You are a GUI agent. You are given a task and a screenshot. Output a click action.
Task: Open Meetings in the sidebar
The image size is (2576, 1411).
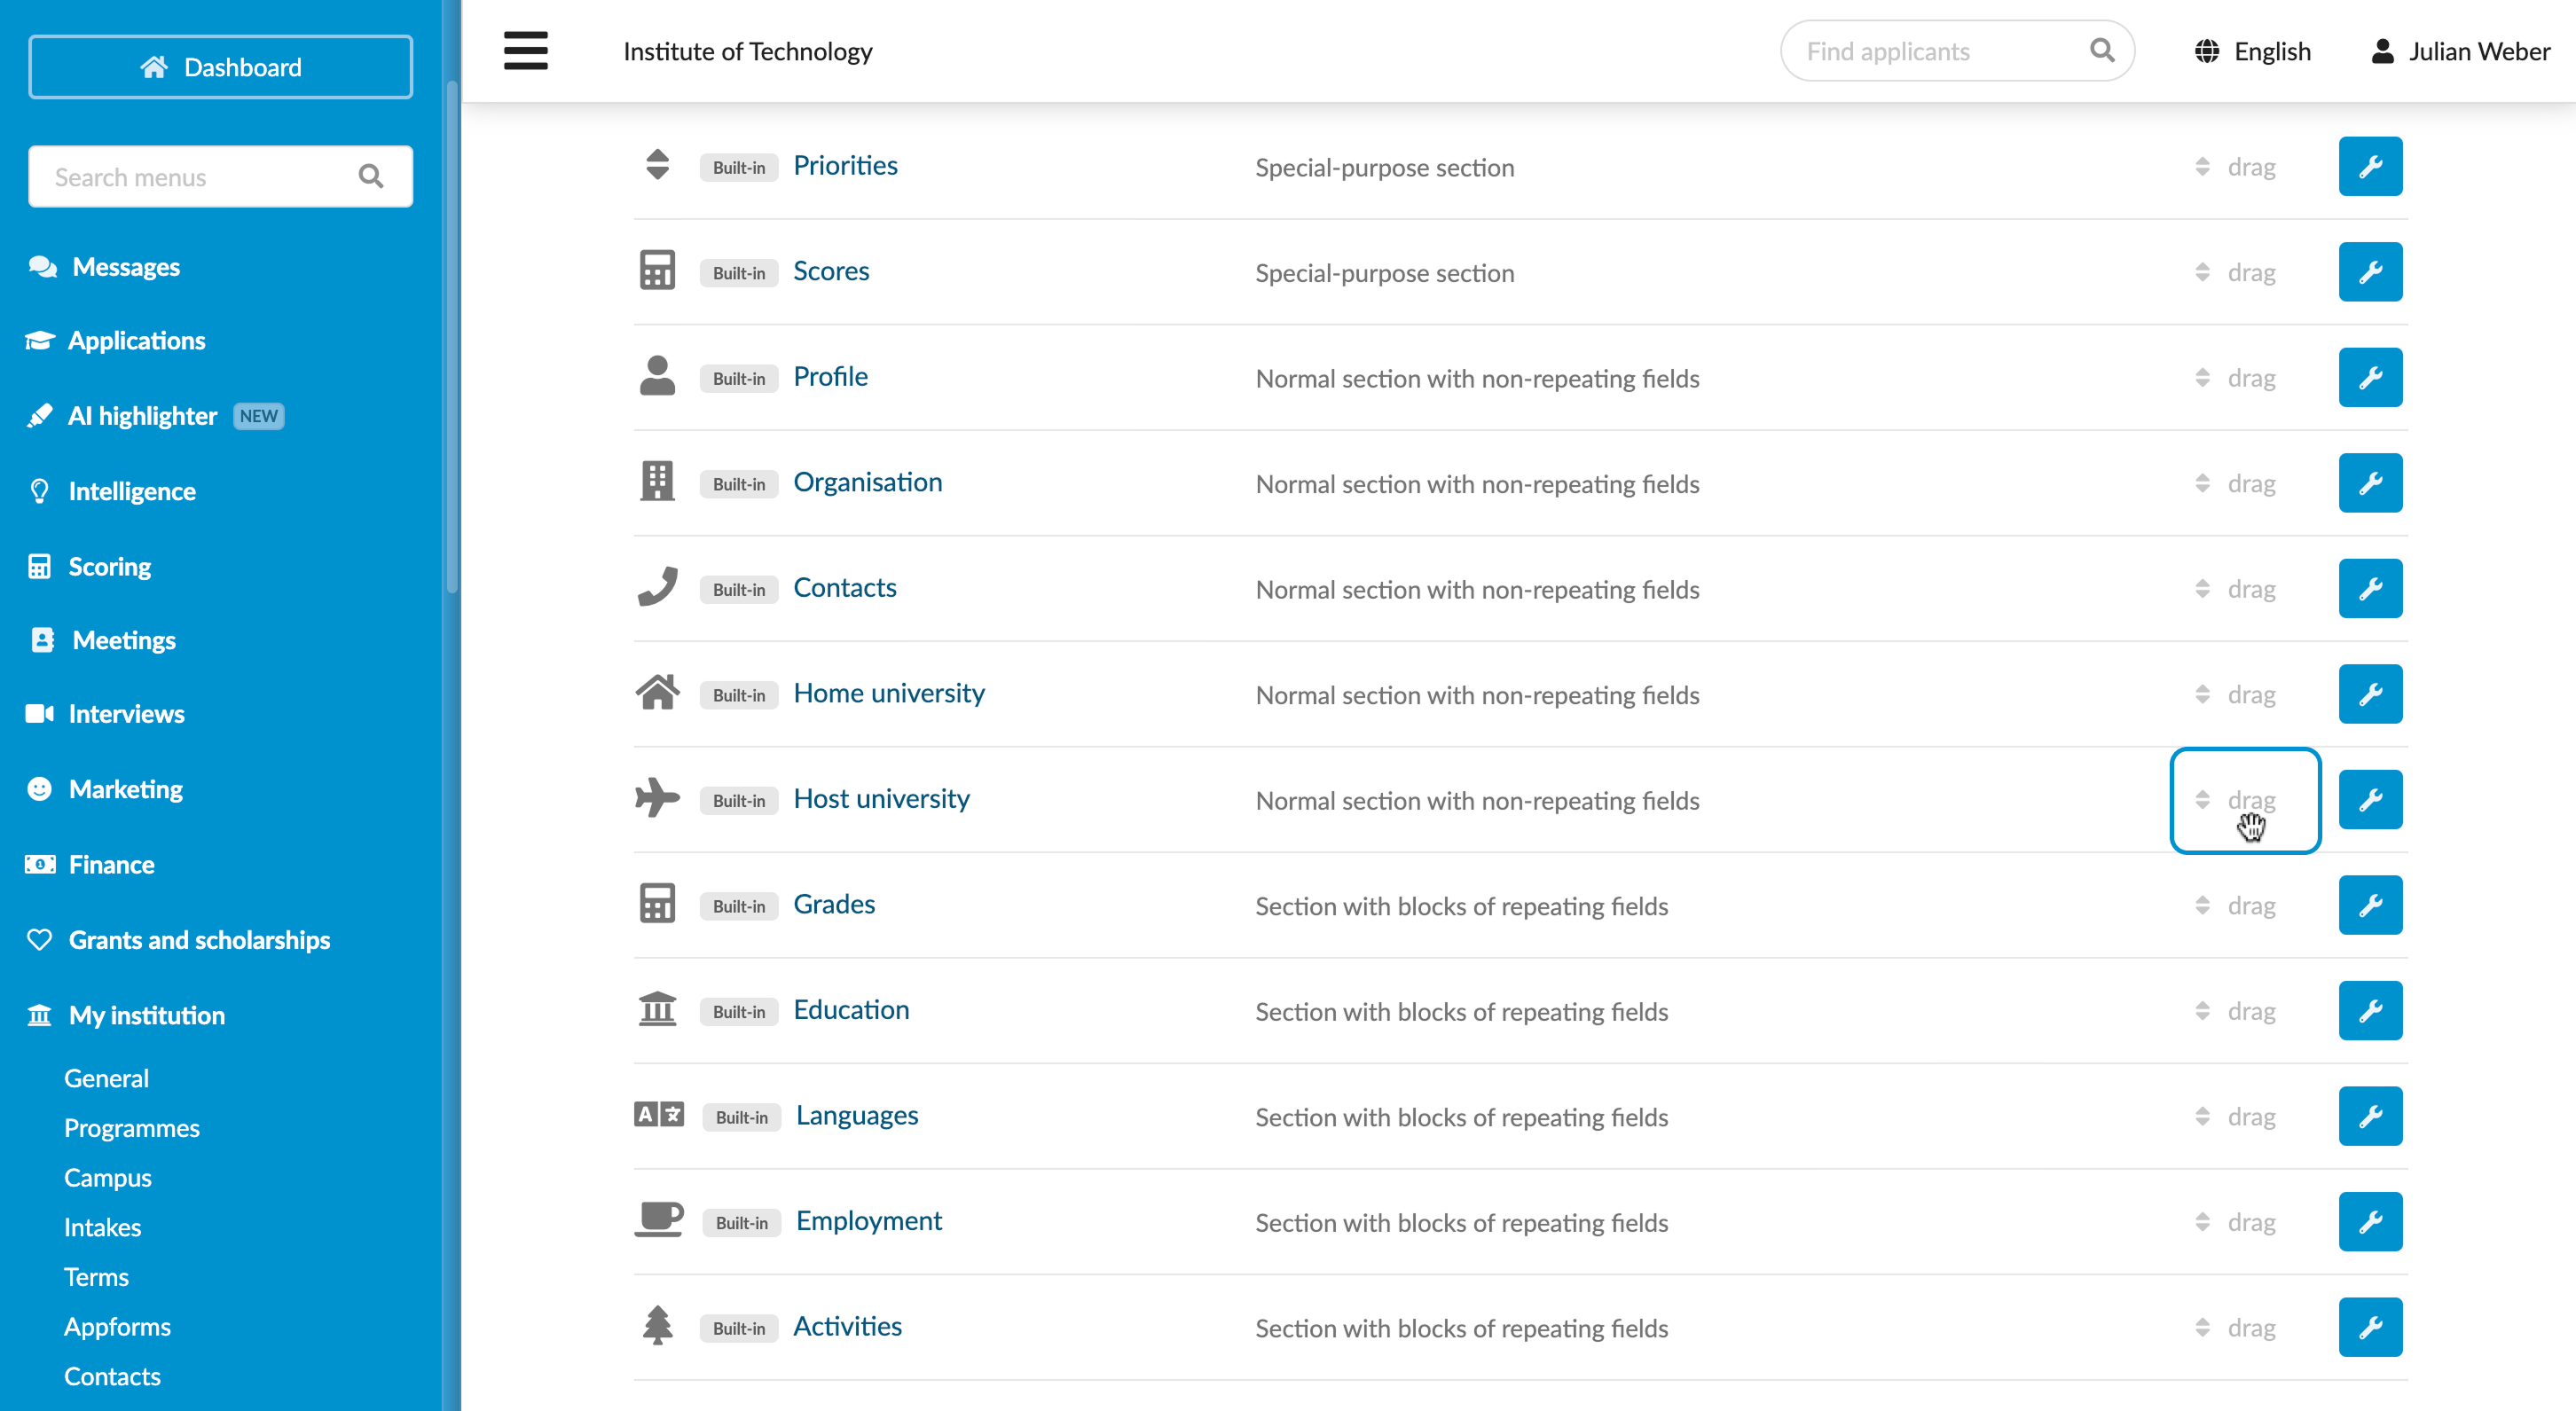pos(123,640)
